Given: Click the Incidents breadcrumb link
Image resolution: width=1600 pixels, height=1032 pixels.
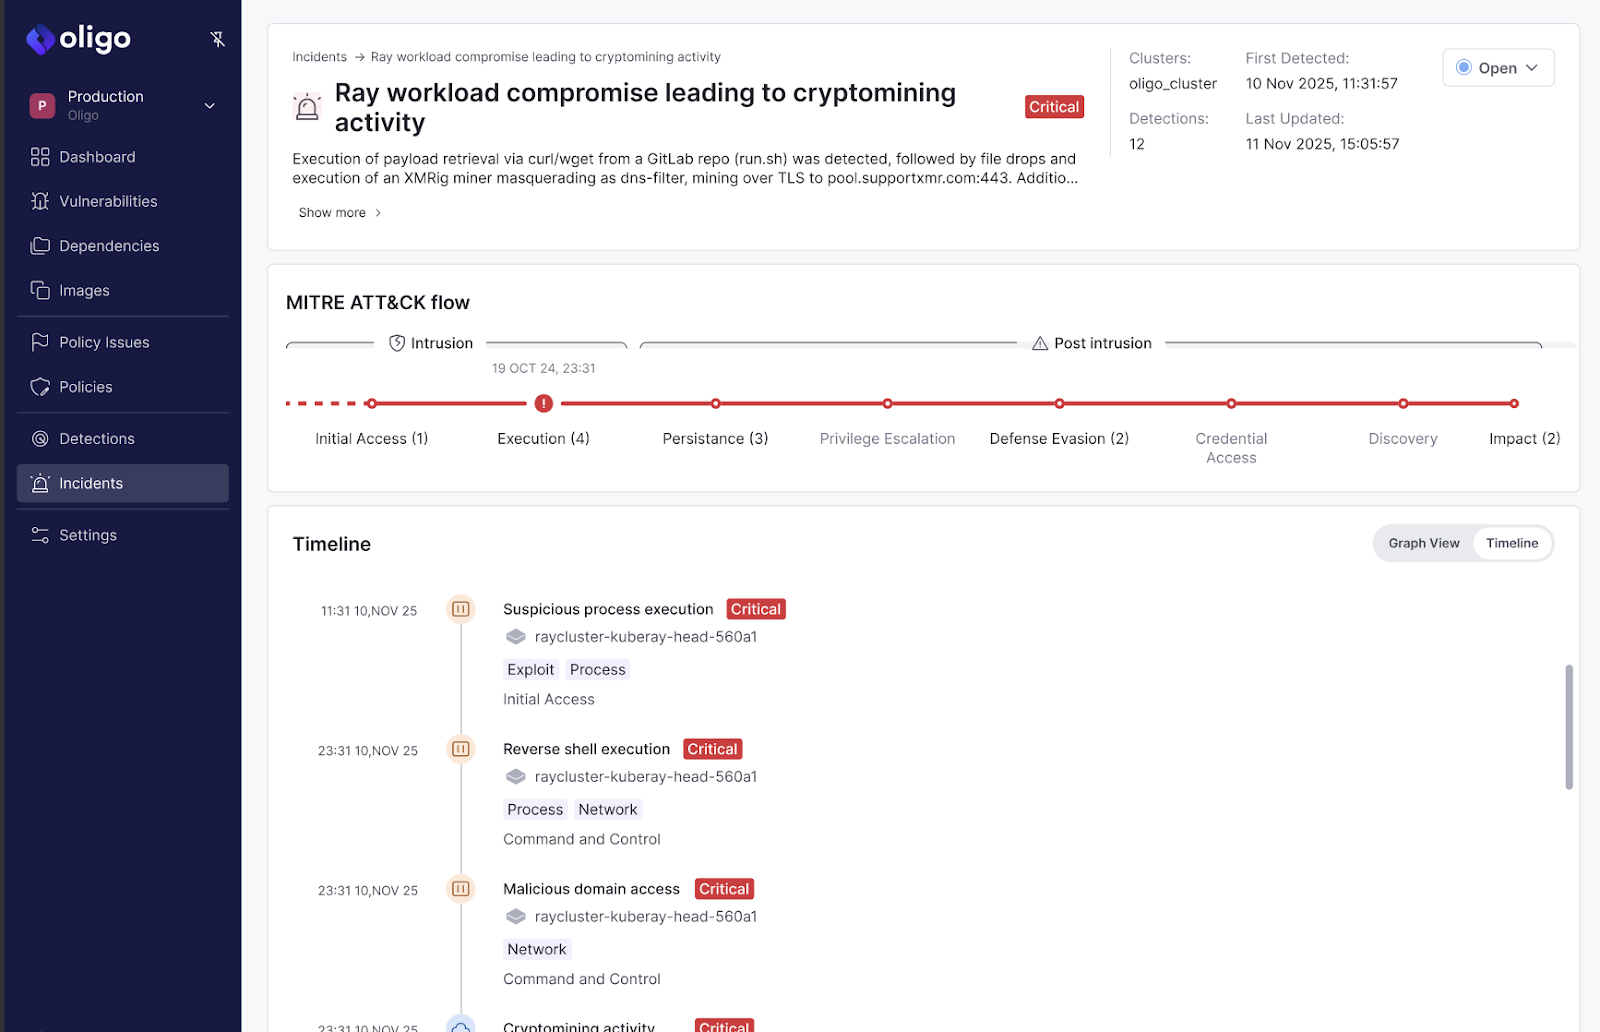Looking at the screenshot, I should pos(319,57).
